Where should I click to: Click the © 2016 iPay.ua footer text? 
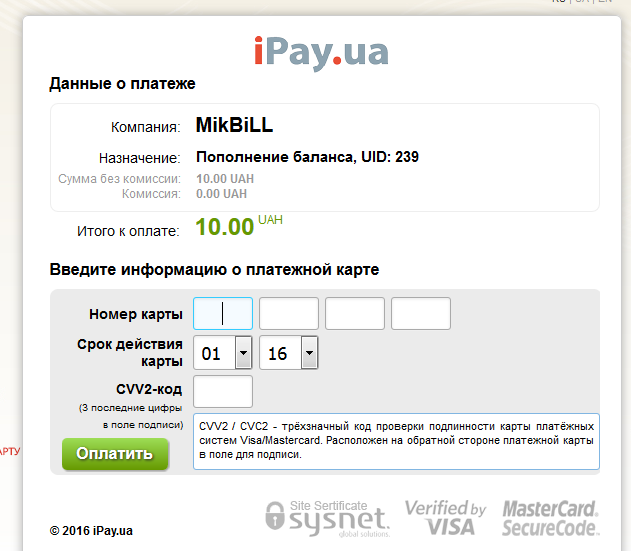tap(91, 530)
